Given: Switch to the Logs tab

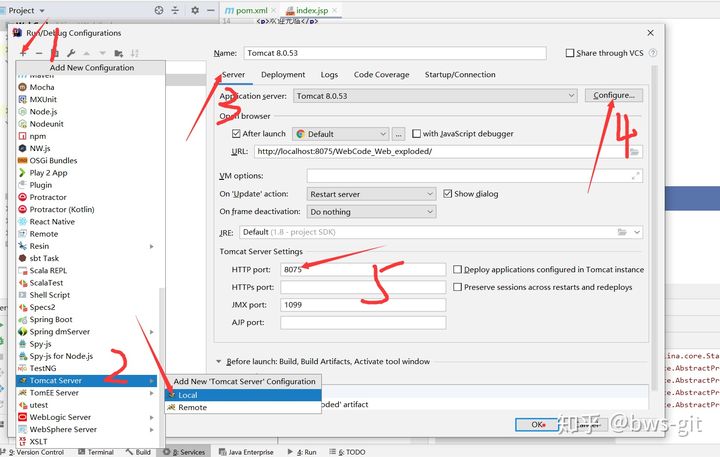Looking at the screenshot, I should point(329,74).
